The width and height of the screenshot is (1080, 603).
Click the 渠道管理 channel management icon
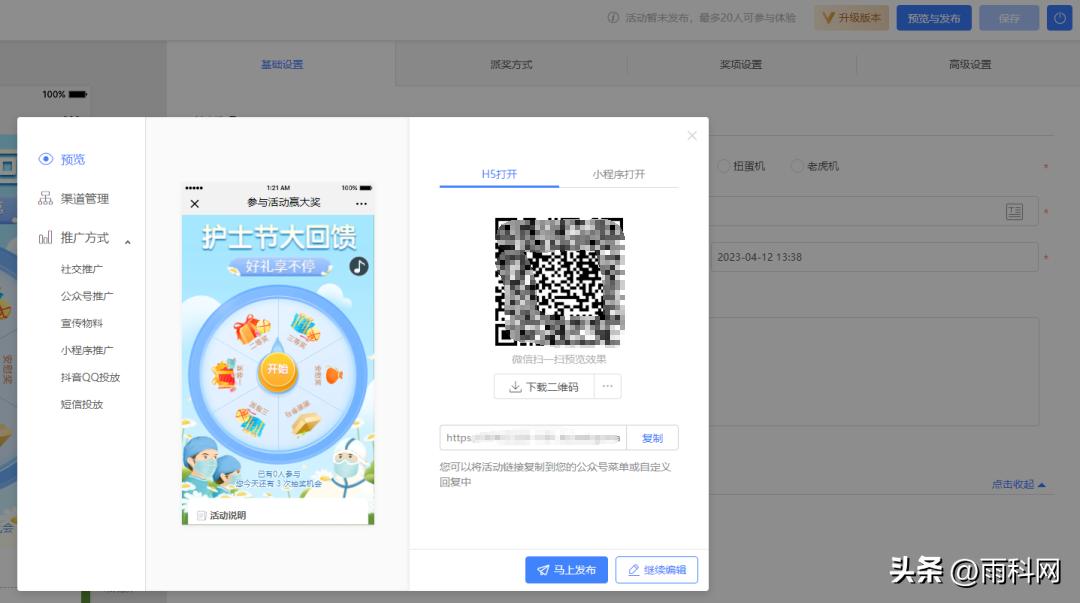tap(46, 197)
